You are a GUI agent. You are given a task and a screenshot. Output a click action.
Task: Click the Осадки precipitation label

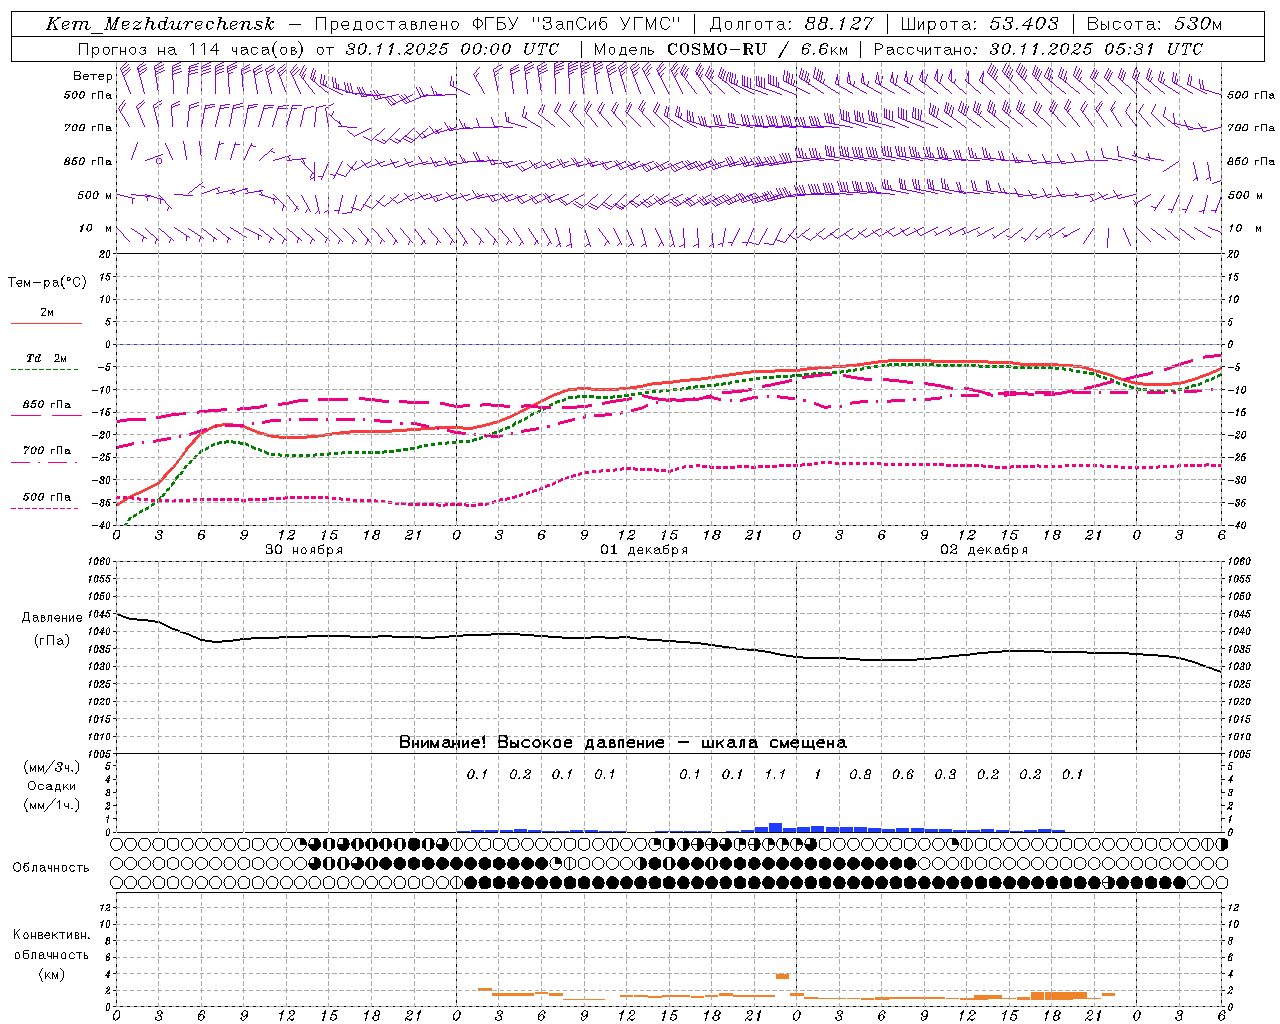(x=52, y=786)
